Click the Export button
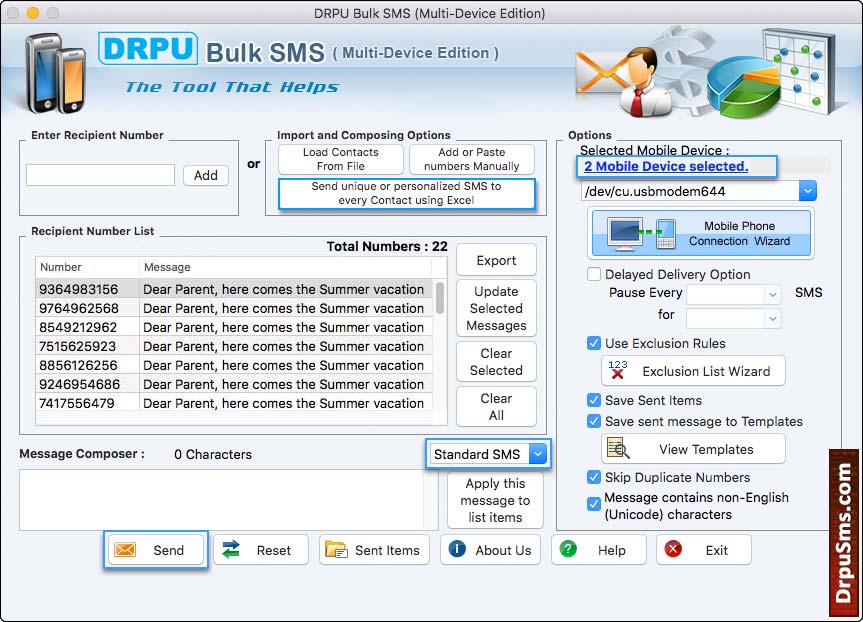The height and width of the screenshot is (622, 863). [x=496, y=260]
